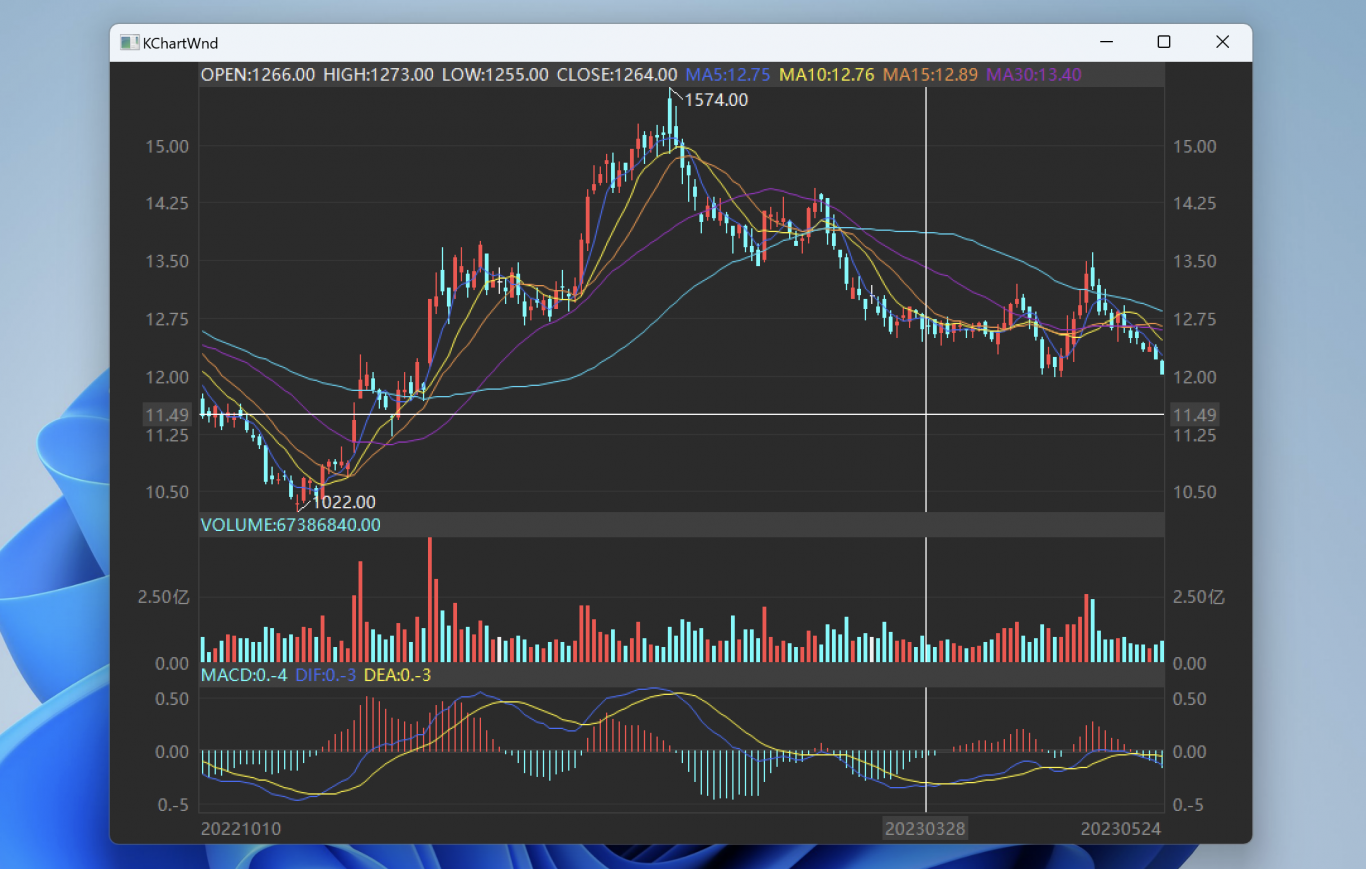Click the left axis 12.00 price label
Image resolution: width=1366 pixels, height=869 pixels.
167,377
